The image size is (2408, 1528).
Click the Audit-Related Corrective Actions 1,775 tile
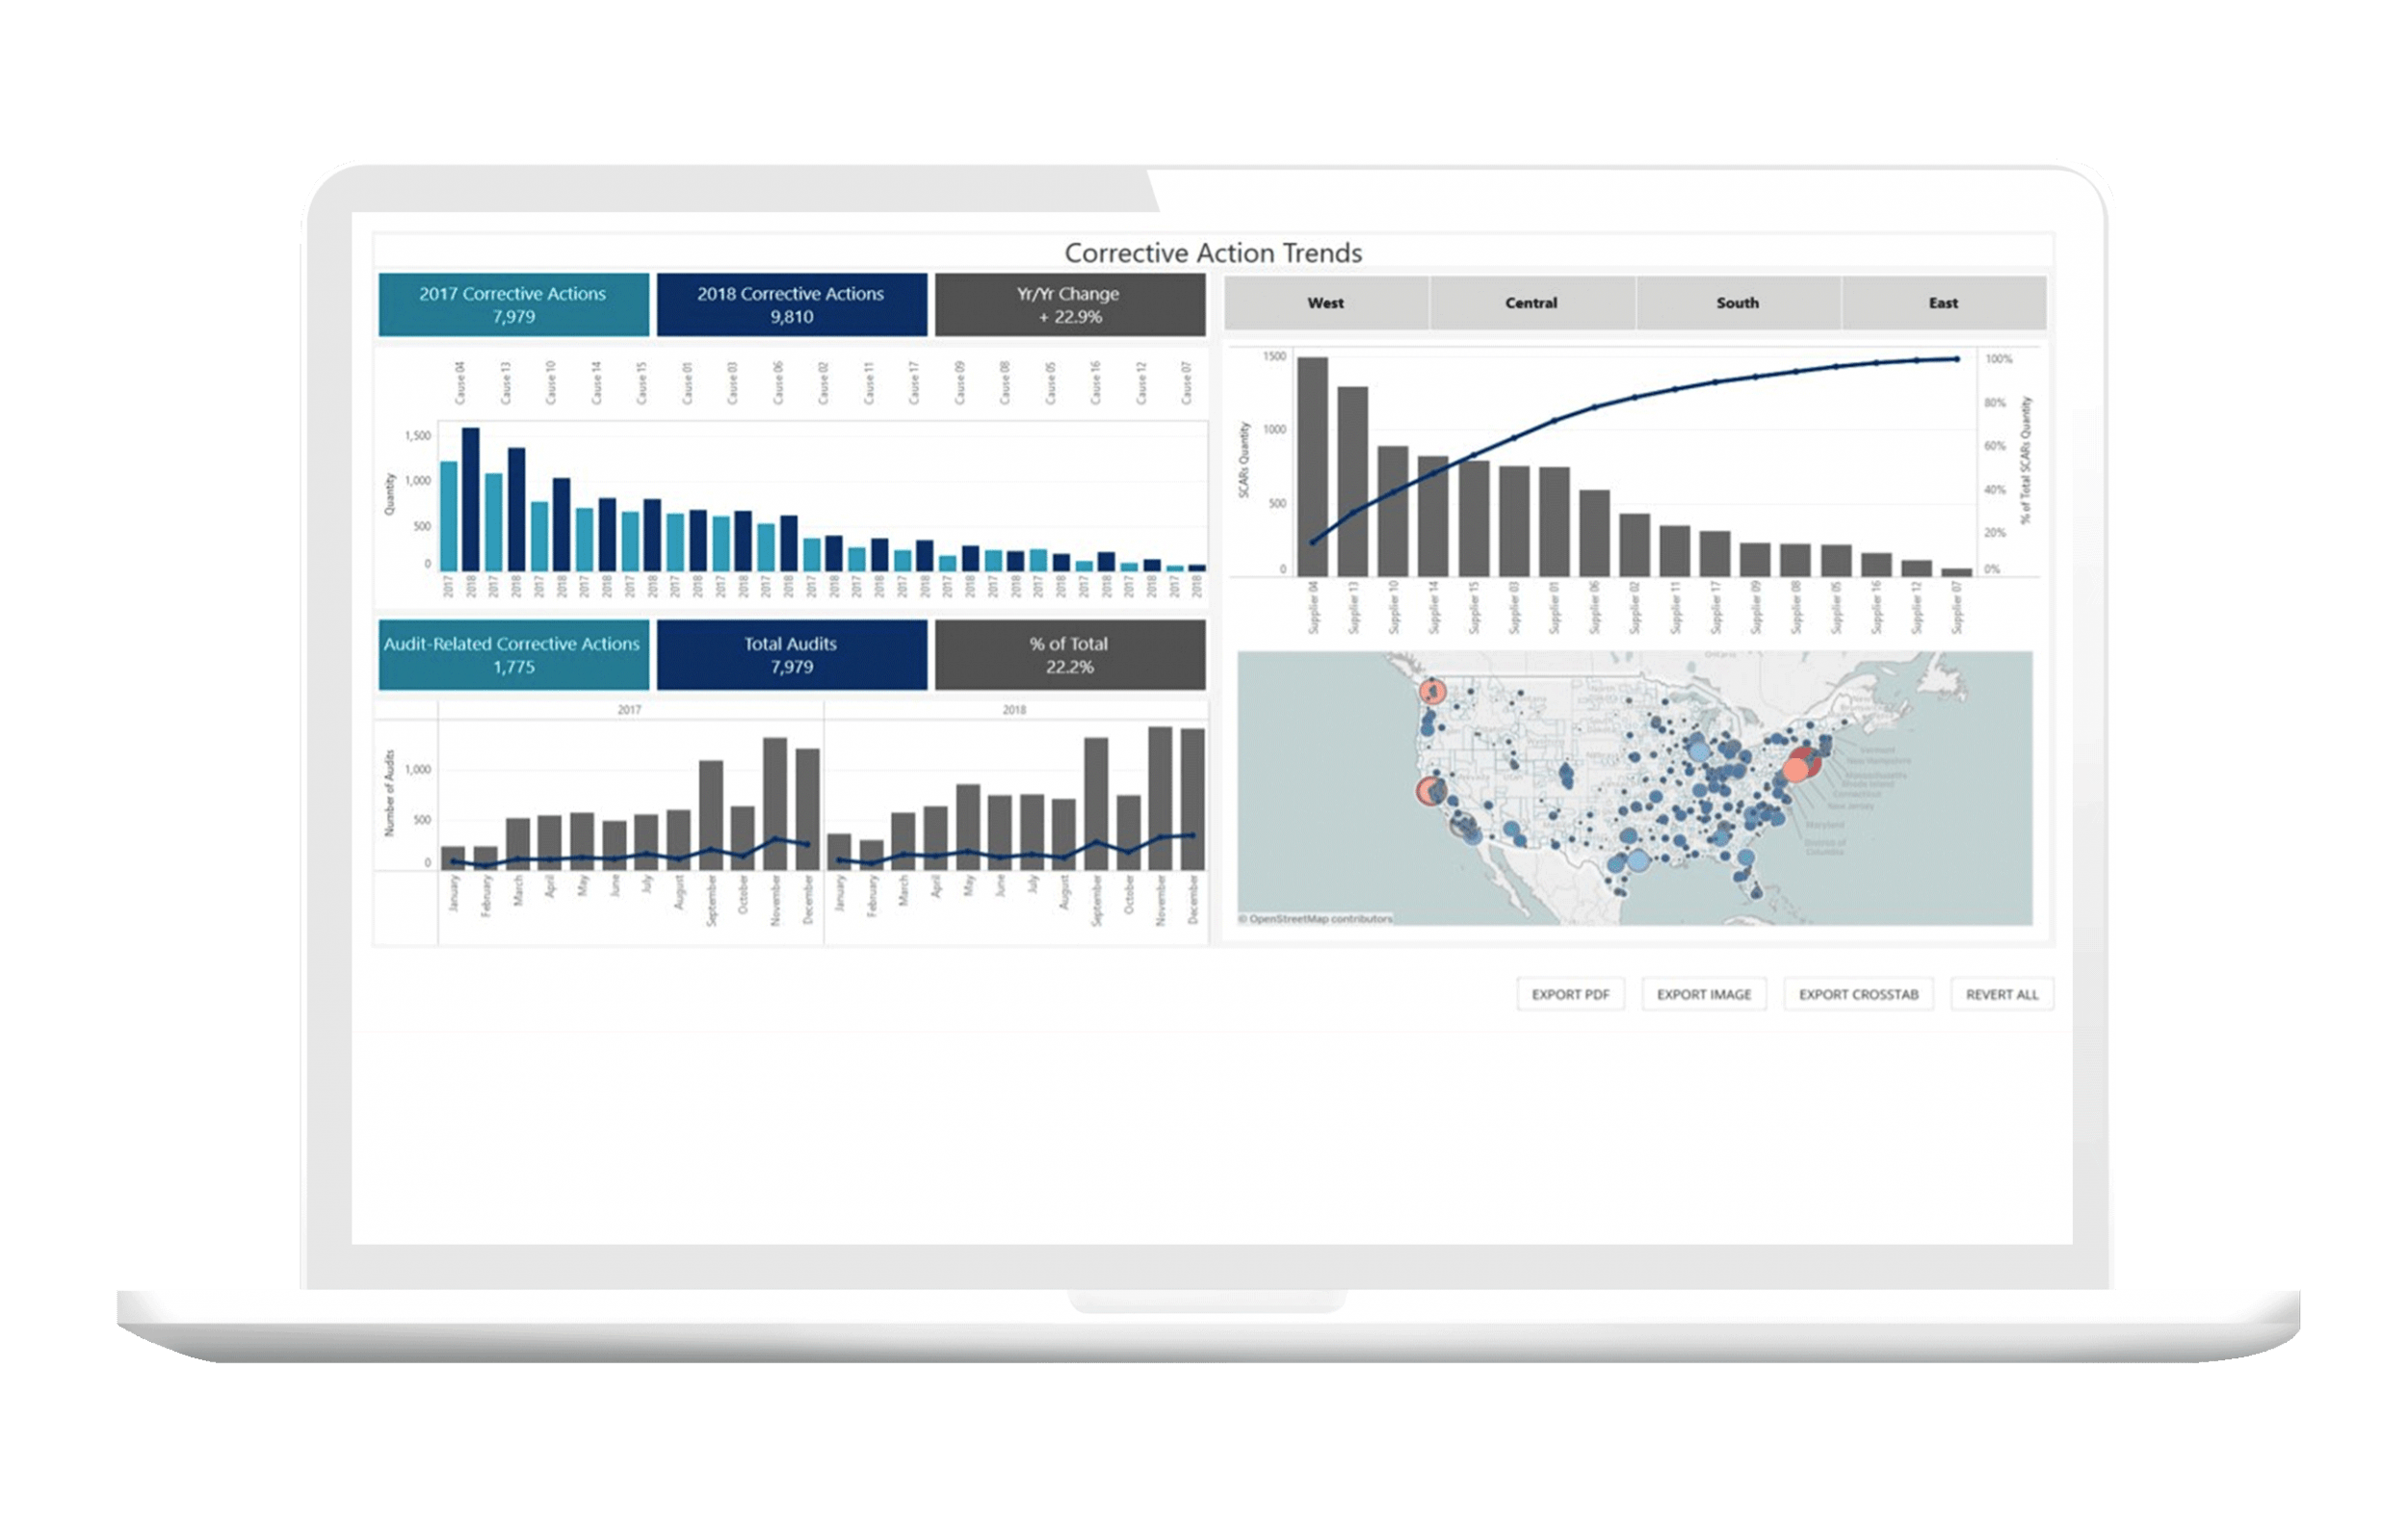(x=513, y=655)
